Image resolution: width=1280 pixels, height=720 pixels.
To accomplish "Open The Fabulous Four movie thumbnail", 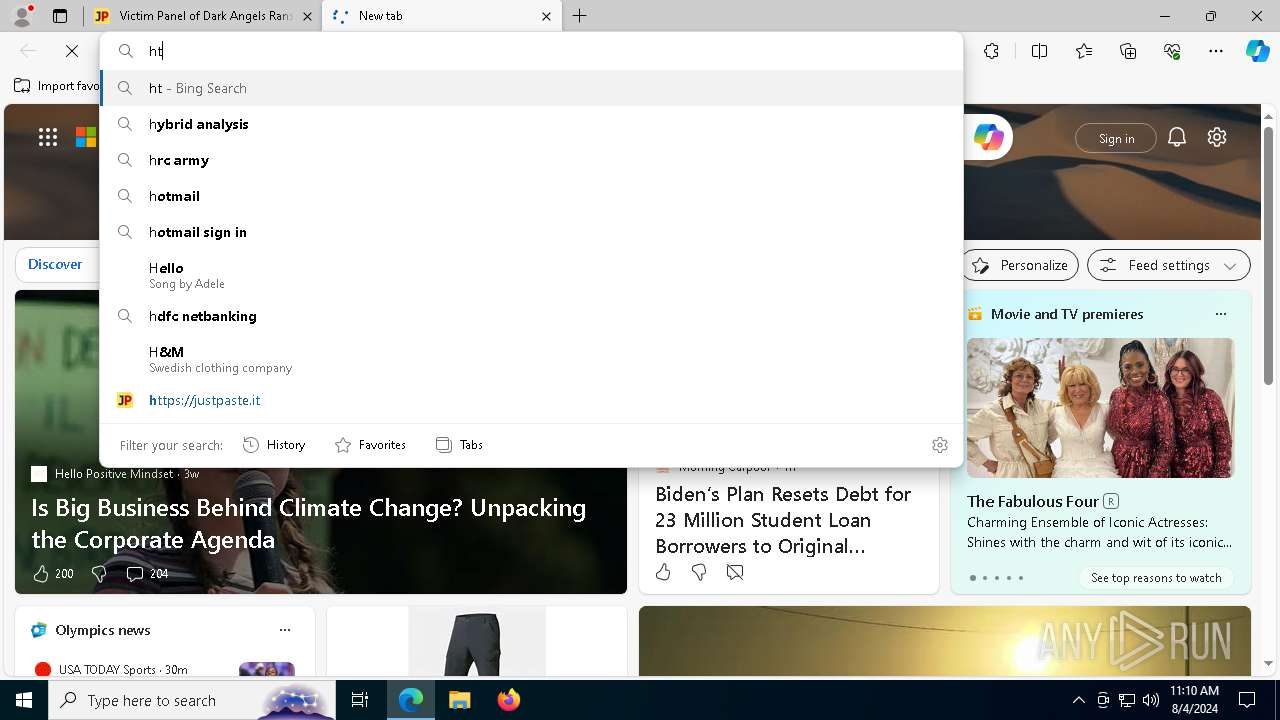I will click(x=1100, y=408).
